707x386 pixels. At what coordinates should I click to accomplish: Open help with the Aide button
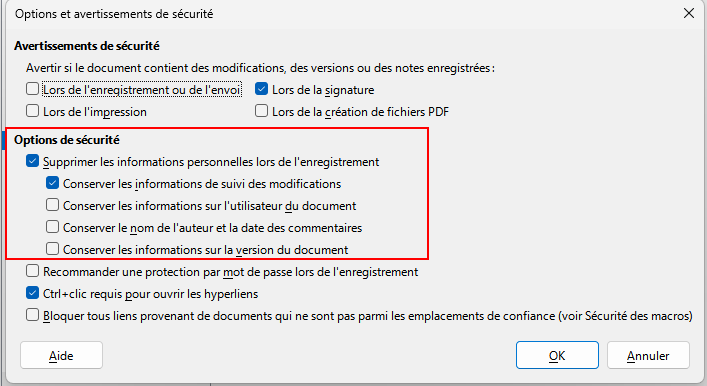pyautogui.click(x=61, y=355)
